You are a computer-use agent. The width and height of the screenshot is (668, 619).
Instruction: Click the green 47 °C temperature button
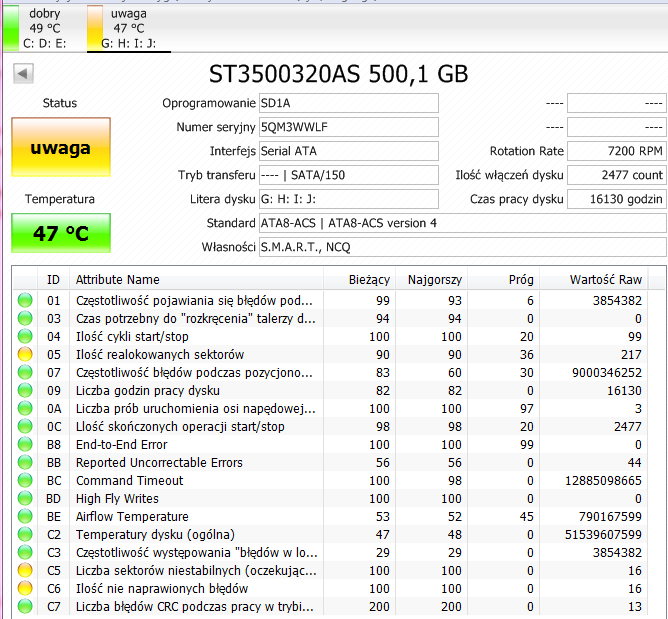61,233
